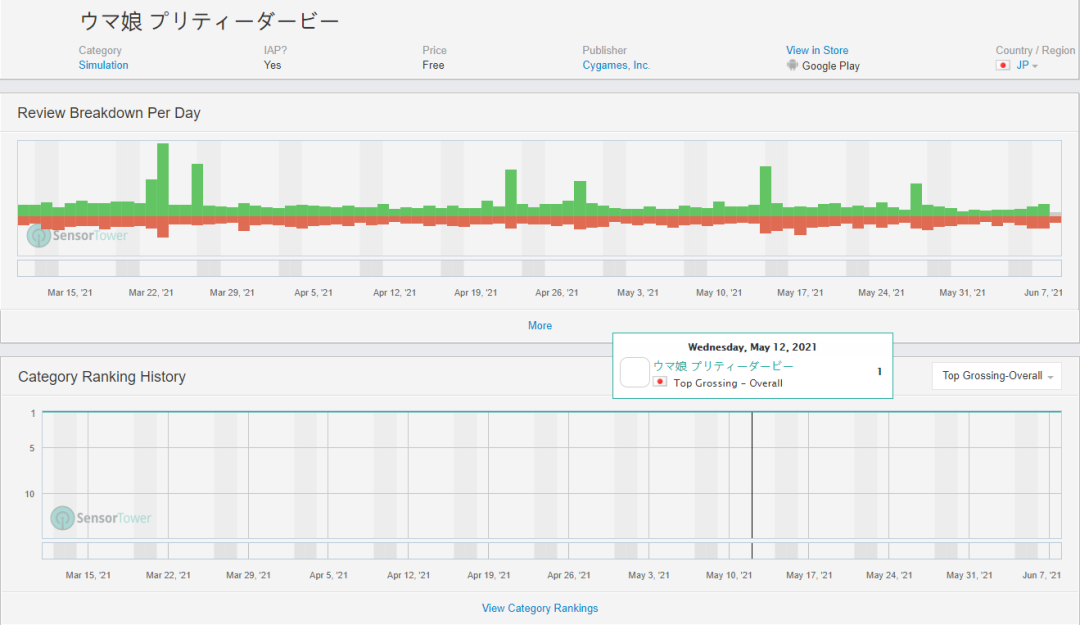Viewport: 1080px width, 625px height.
Task: Click the vertical May 12 marker in ranking chart
Action: pyautogui.click(x=752, y=475)
